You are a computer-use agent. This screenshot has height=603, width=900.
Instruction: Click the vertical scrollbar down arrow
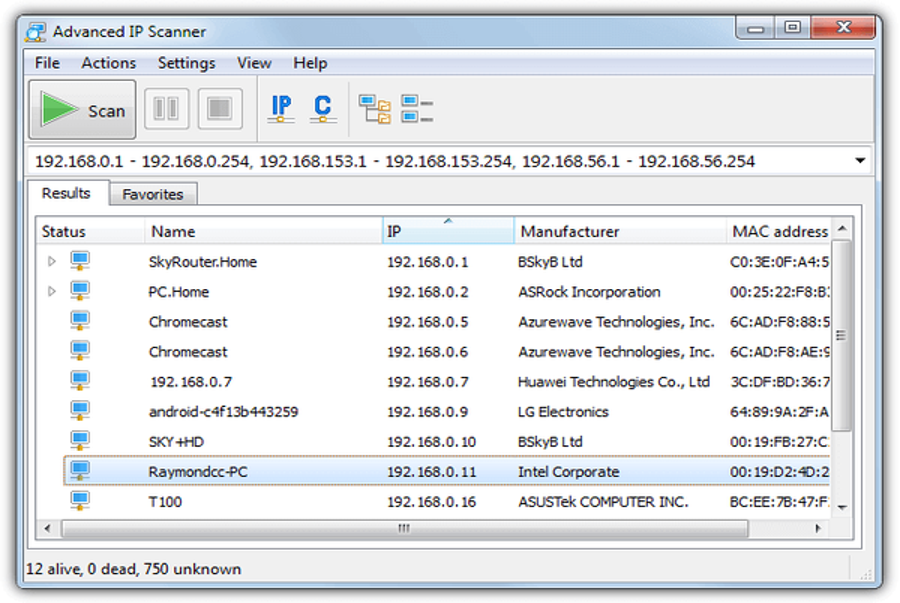pyautogui.click(x=842, y=507)
